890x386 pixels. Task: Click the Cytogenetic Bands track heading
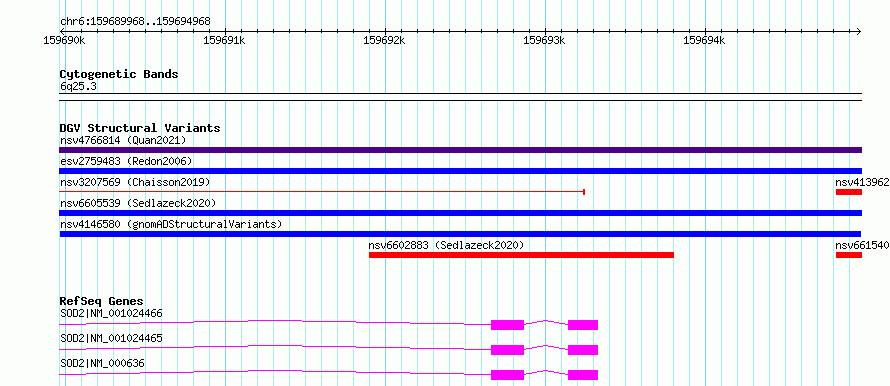[x=119, y=74]
